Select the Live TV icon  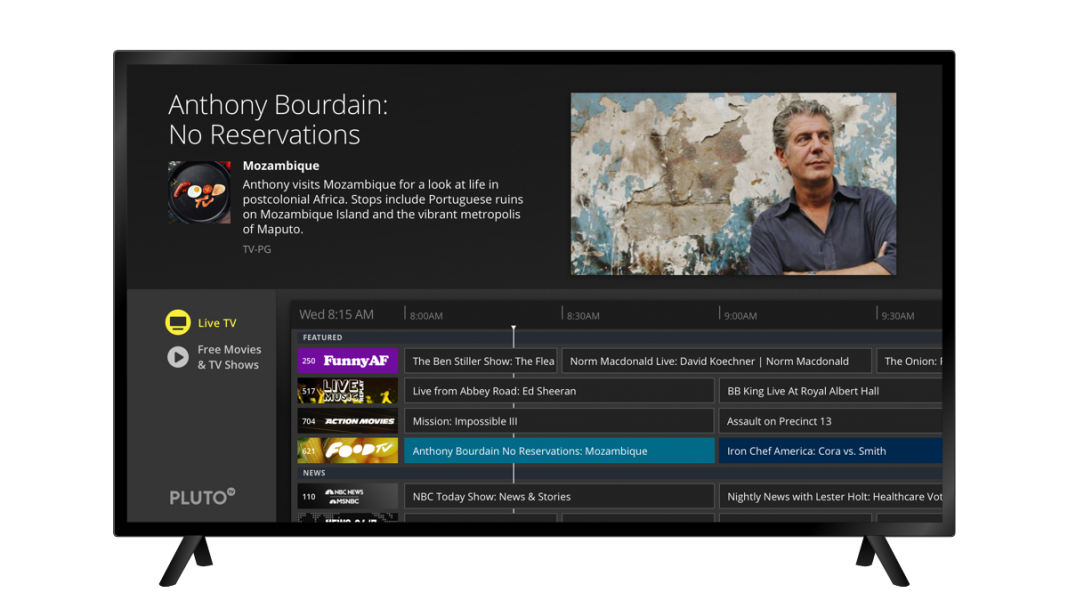178,322
